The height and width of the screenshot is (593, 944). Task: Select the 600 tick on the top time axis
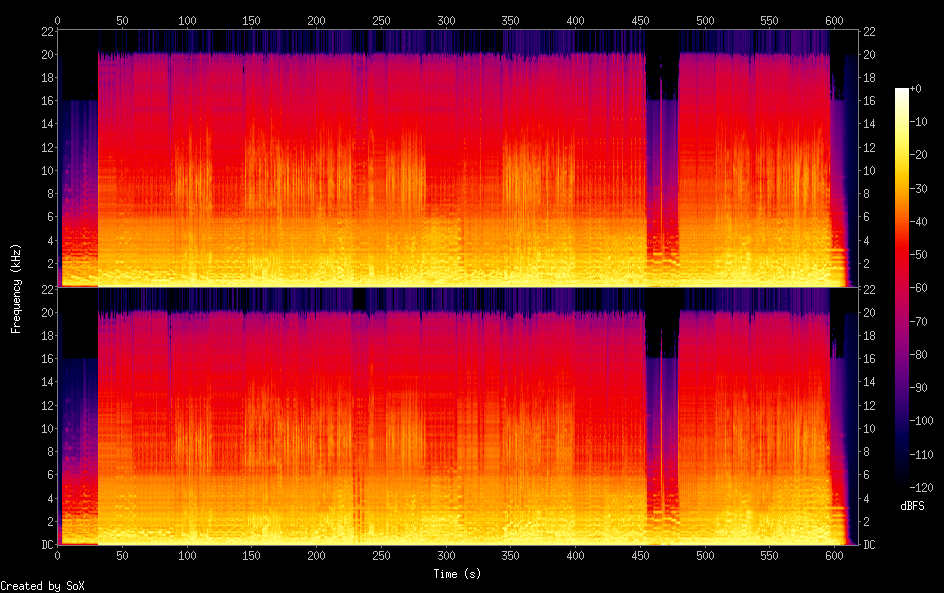coord(834,20)
